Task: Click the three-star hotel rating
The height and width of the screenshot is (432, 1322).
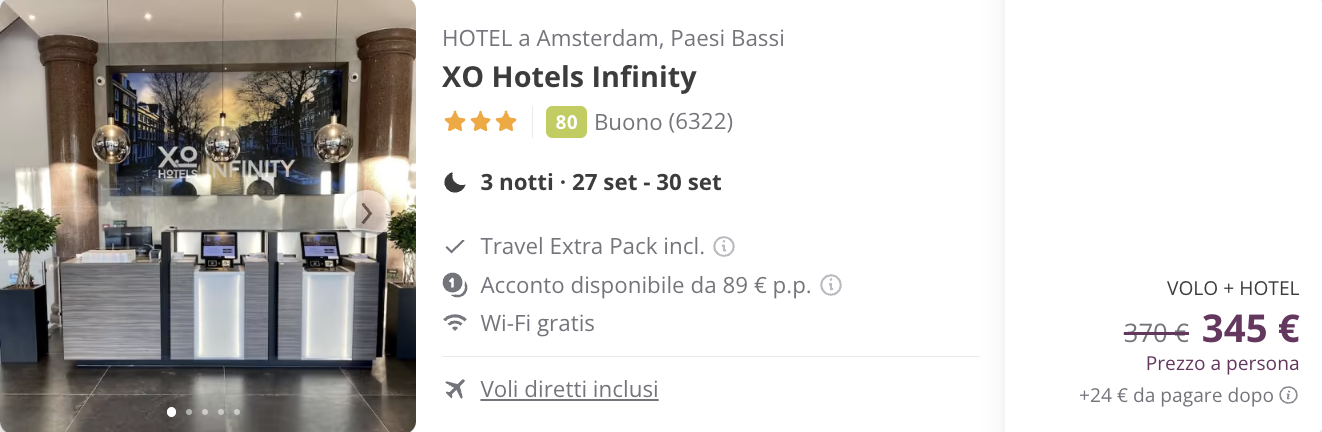Action: tap(481, 122)
